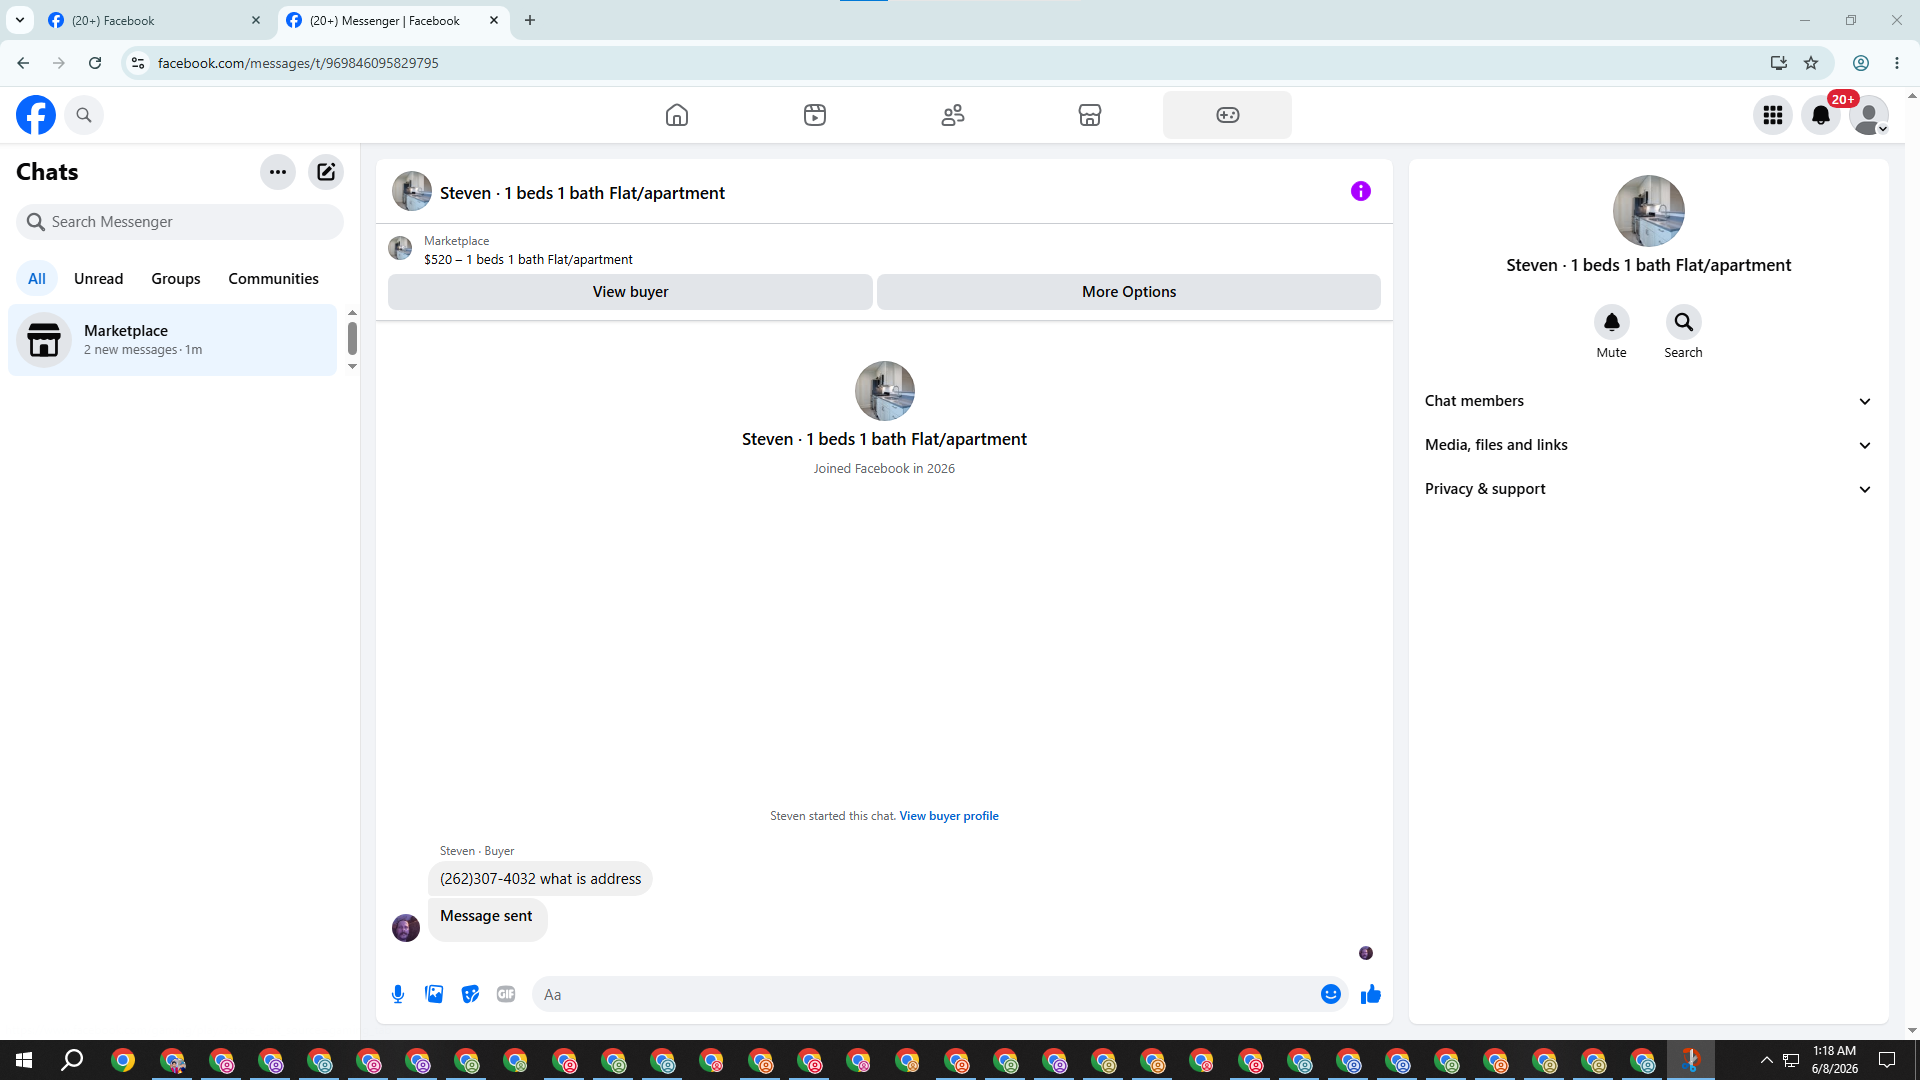Open the Friends icon in top navigation
This screenshot has height=1080, width=1920.
(953, 115)
